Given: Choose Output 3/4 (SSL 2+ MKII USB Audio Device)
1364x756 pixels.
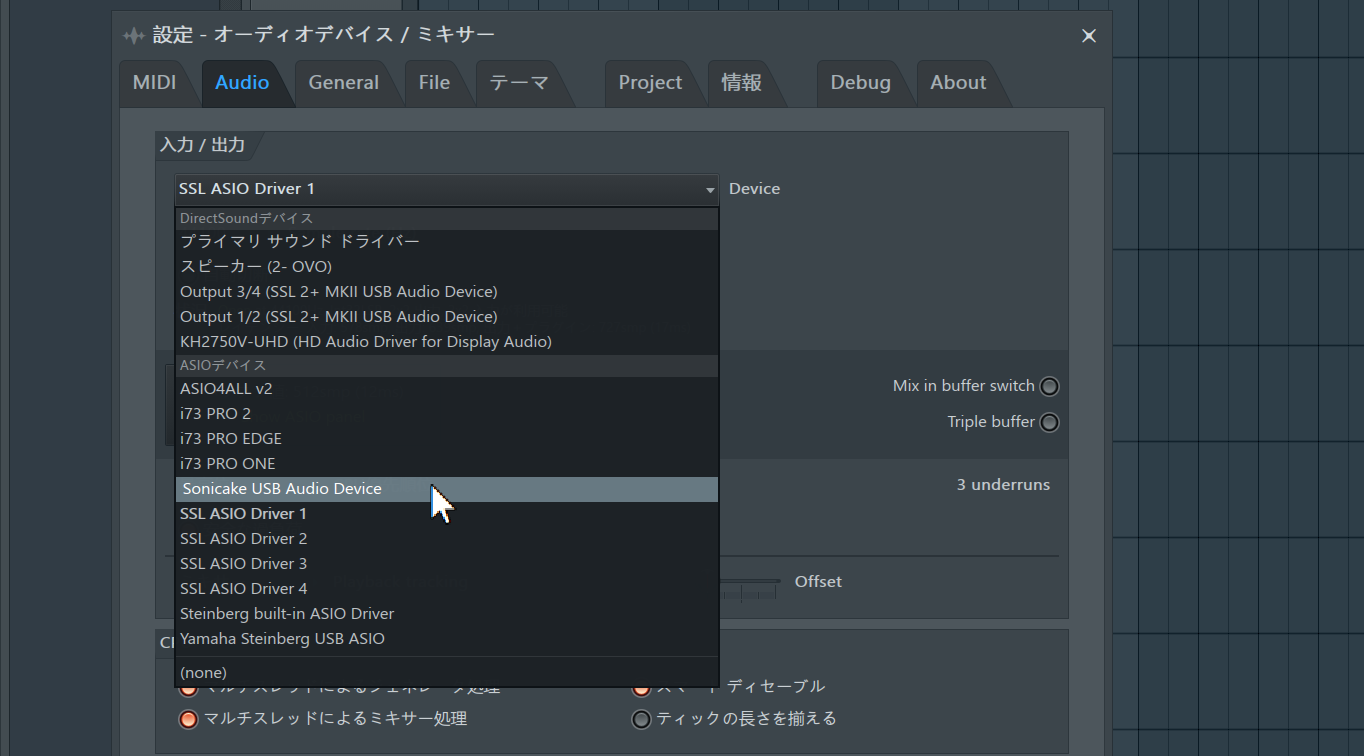Looking at the screenshot, I should pyautogui.click(x=447, y=292).
